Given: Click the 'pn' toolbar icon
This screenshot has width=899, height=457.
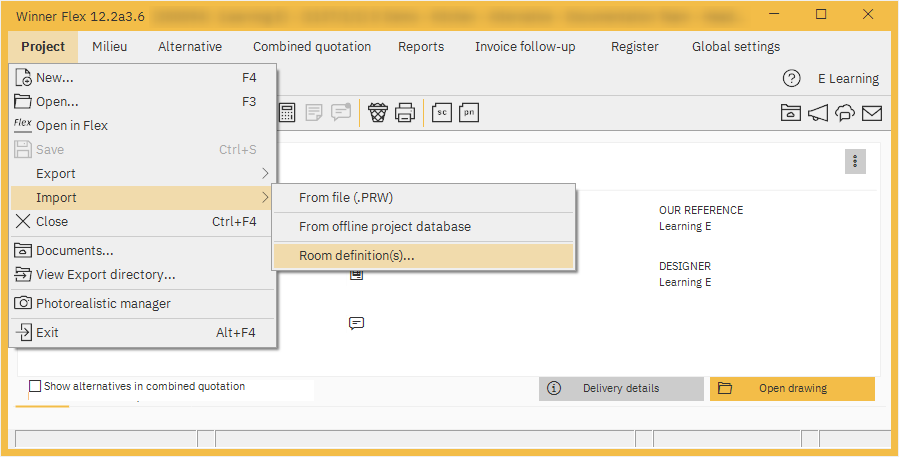Looking at the screenshot, I should tap(469, 113).
